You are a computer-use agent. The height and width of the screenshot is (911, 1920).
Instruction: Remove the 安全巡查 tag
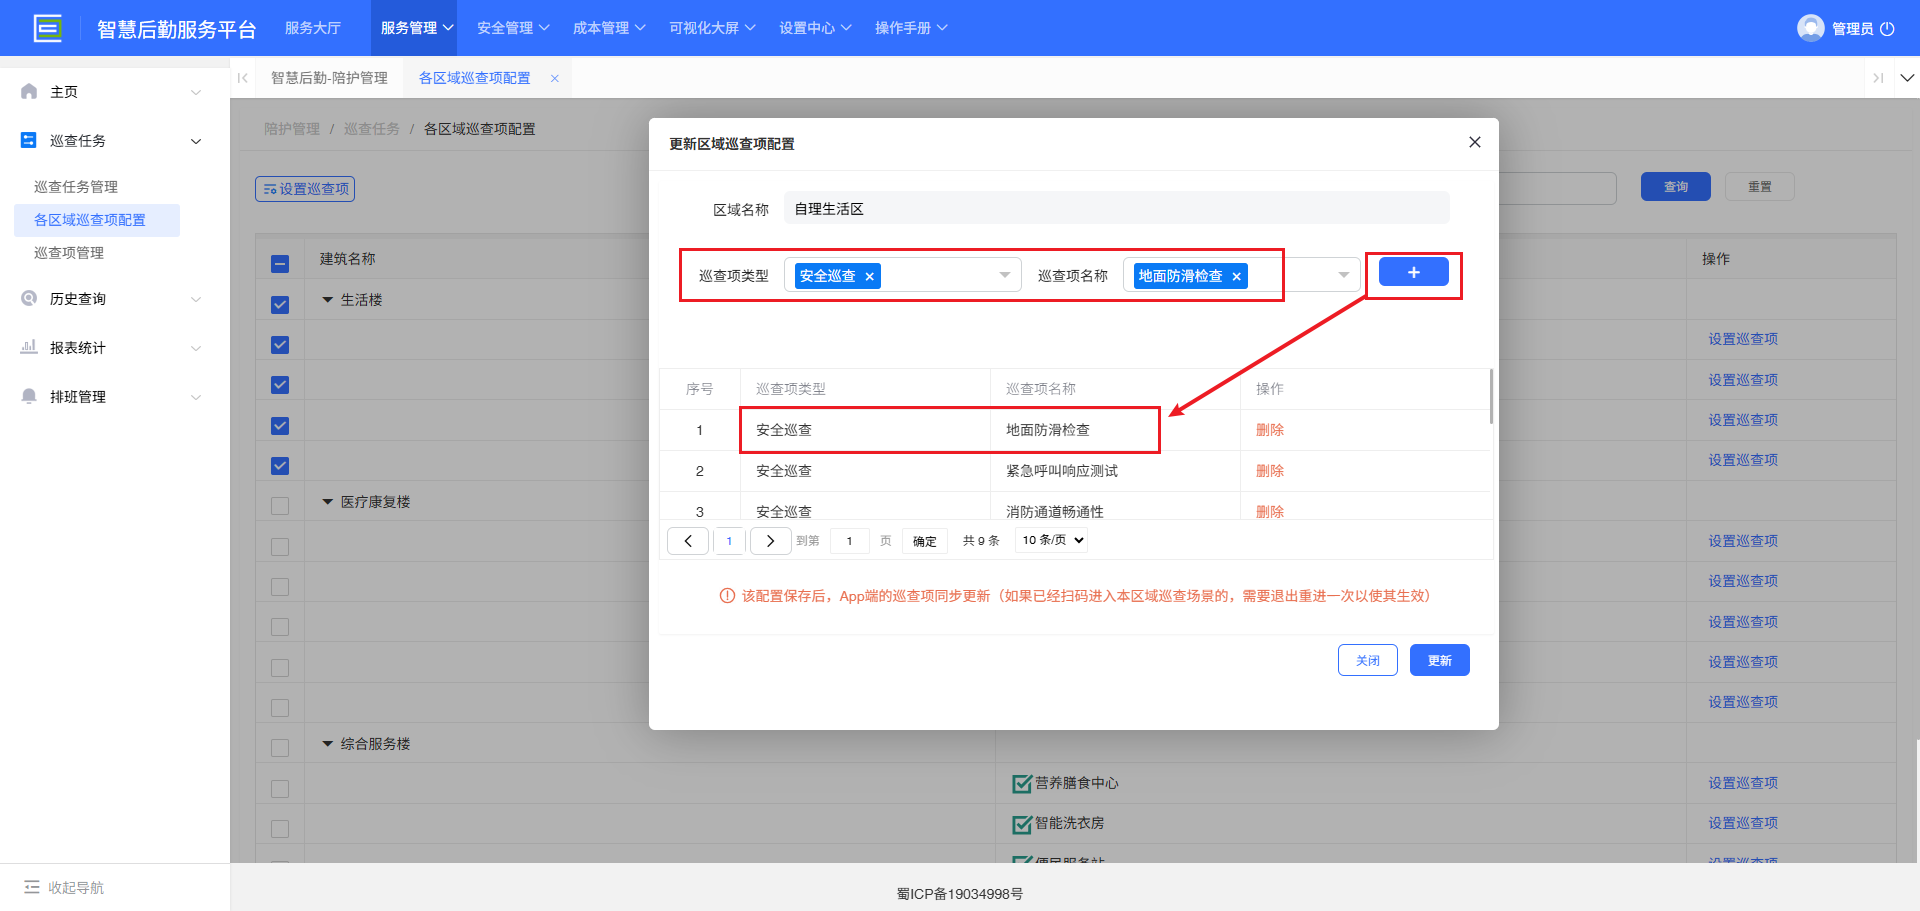[869, 277]
